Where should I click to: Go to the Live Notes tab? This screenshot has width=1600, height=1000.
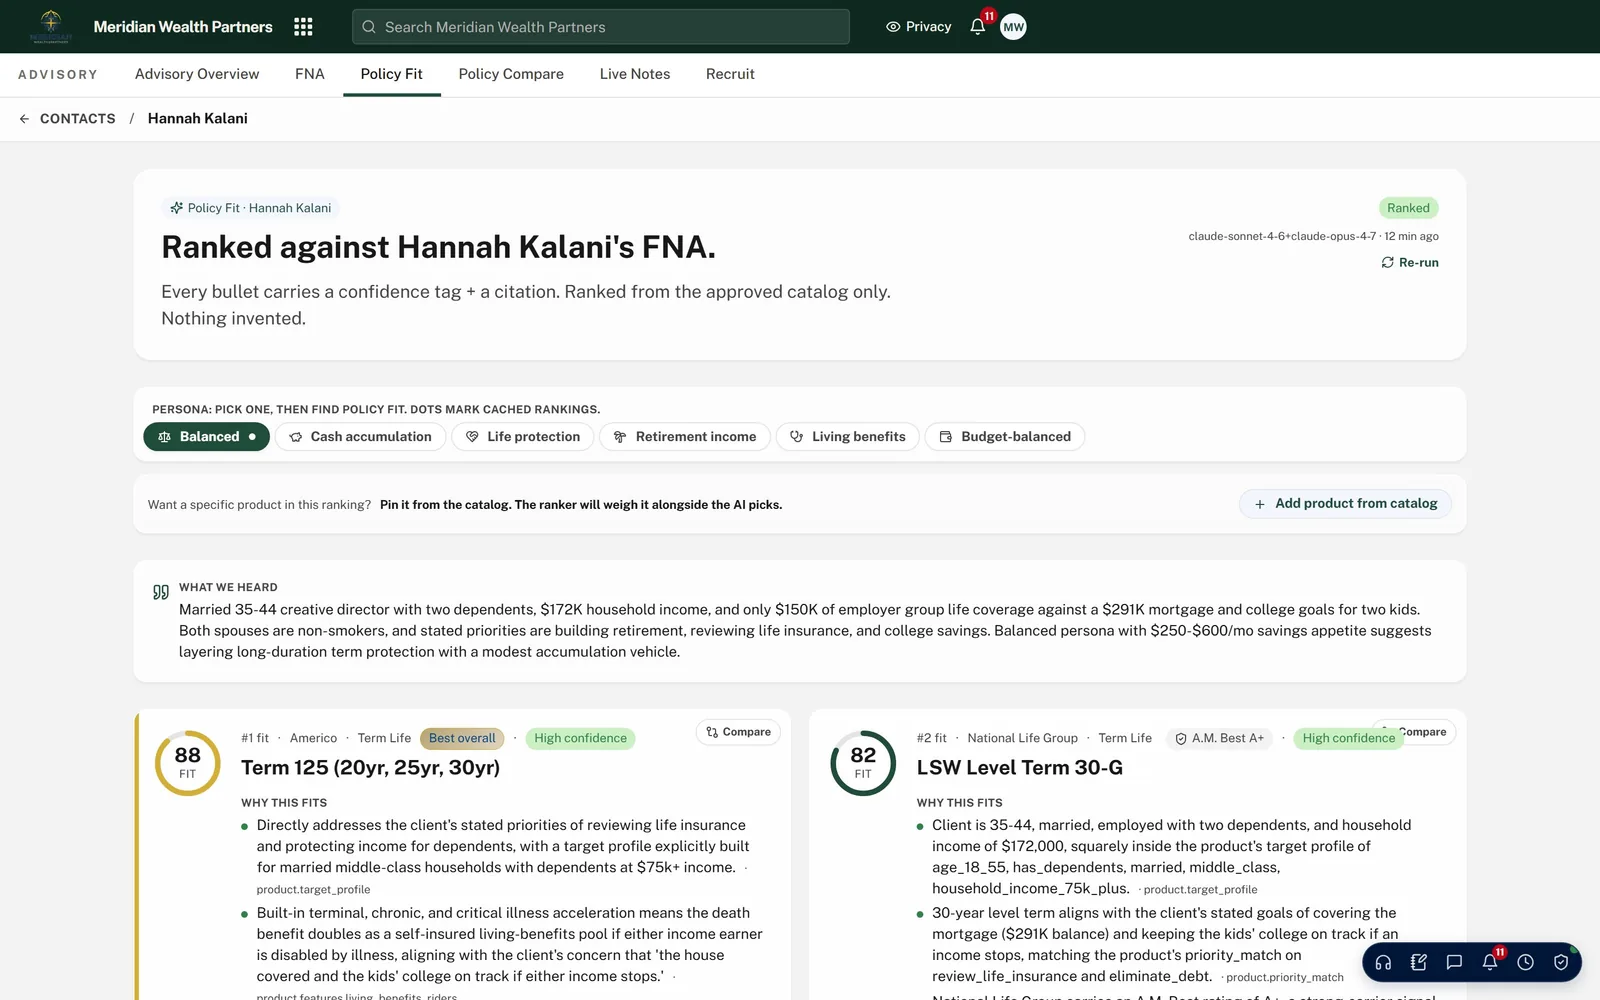pyautogui.click(x=635, y=74)
